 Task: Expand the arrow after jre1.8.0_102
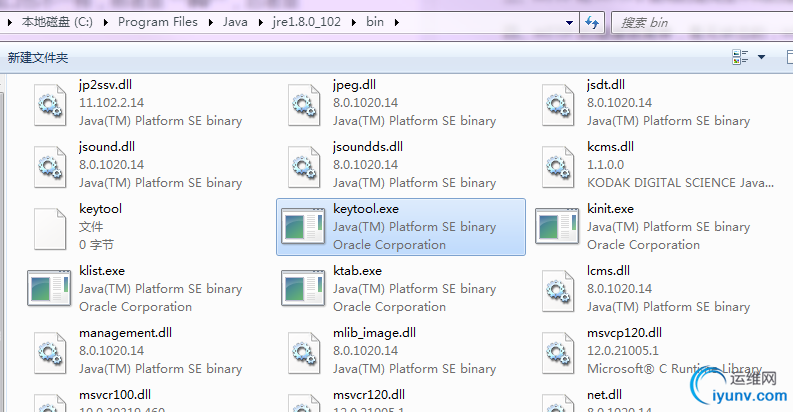tap(354, 22)
